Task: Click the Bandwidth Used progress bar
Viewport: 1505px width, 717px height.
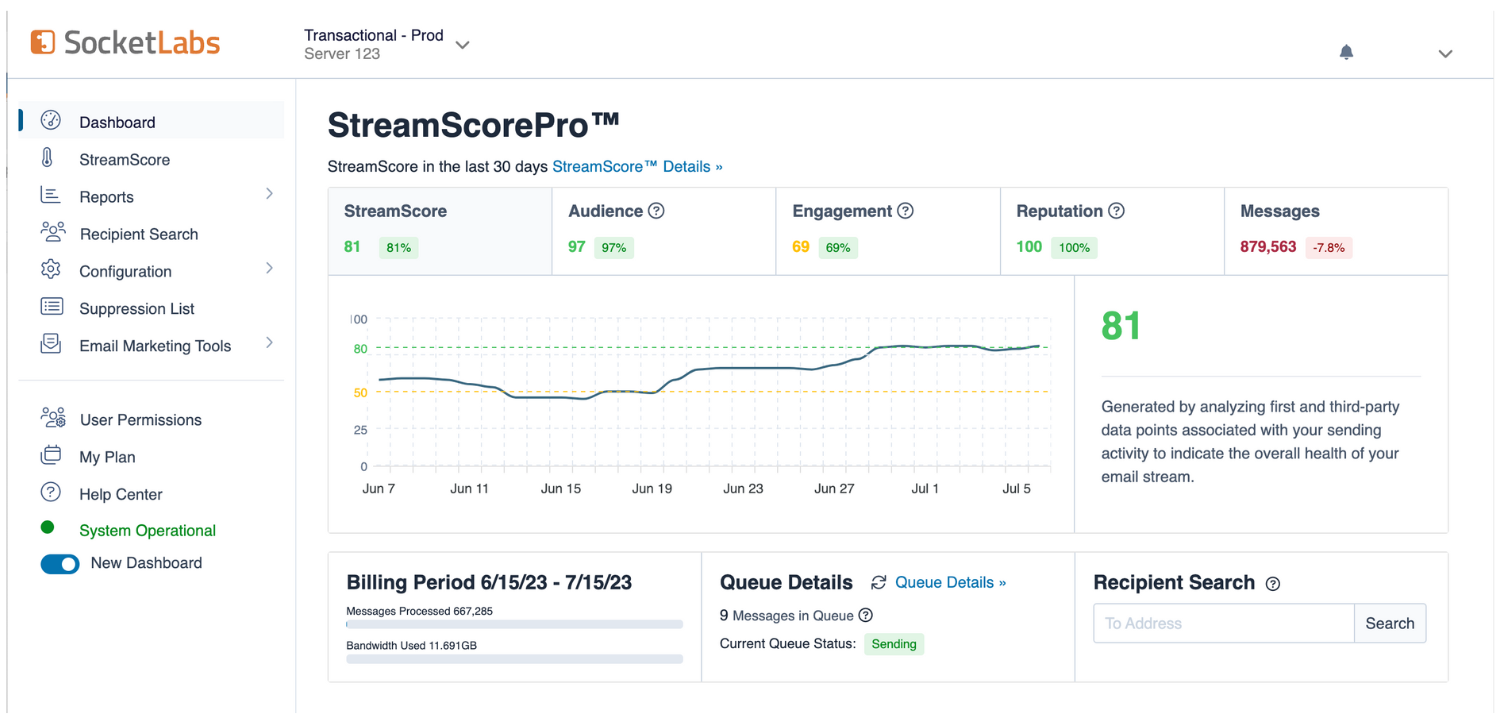Action: point(514,659)
